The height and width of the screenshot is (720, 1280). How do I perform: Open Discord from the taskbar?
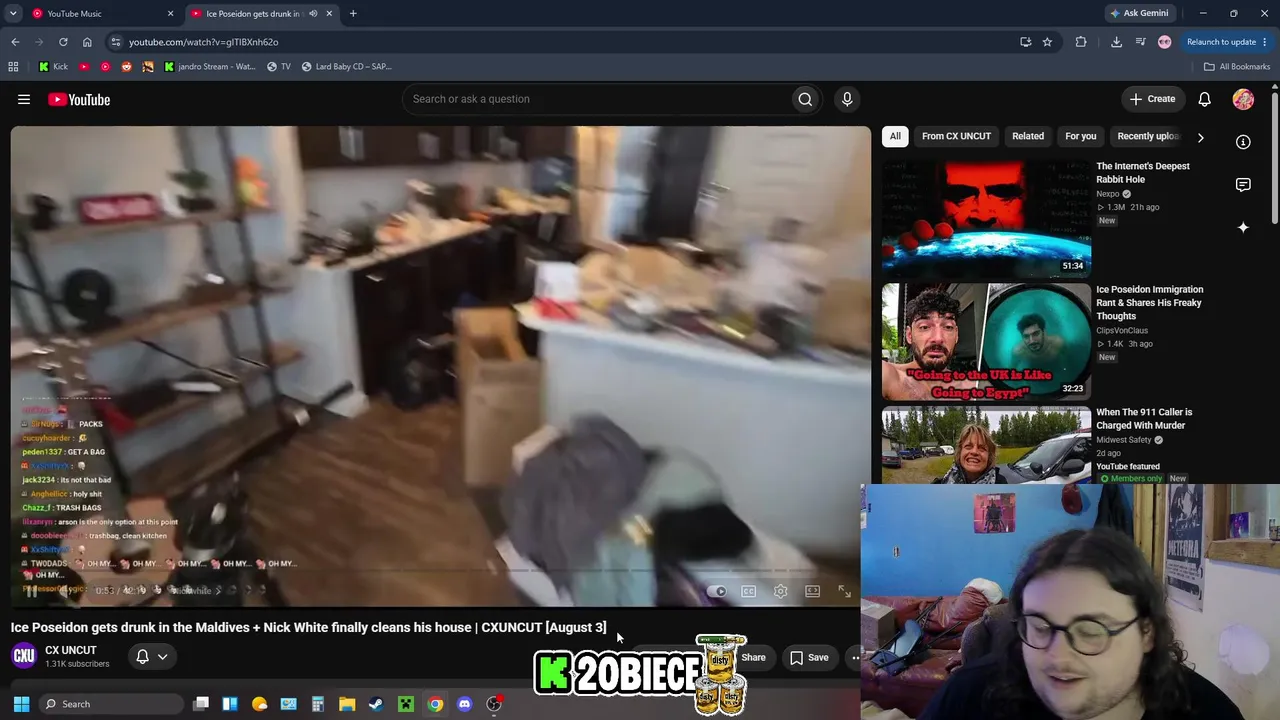[x=464, y=704]
